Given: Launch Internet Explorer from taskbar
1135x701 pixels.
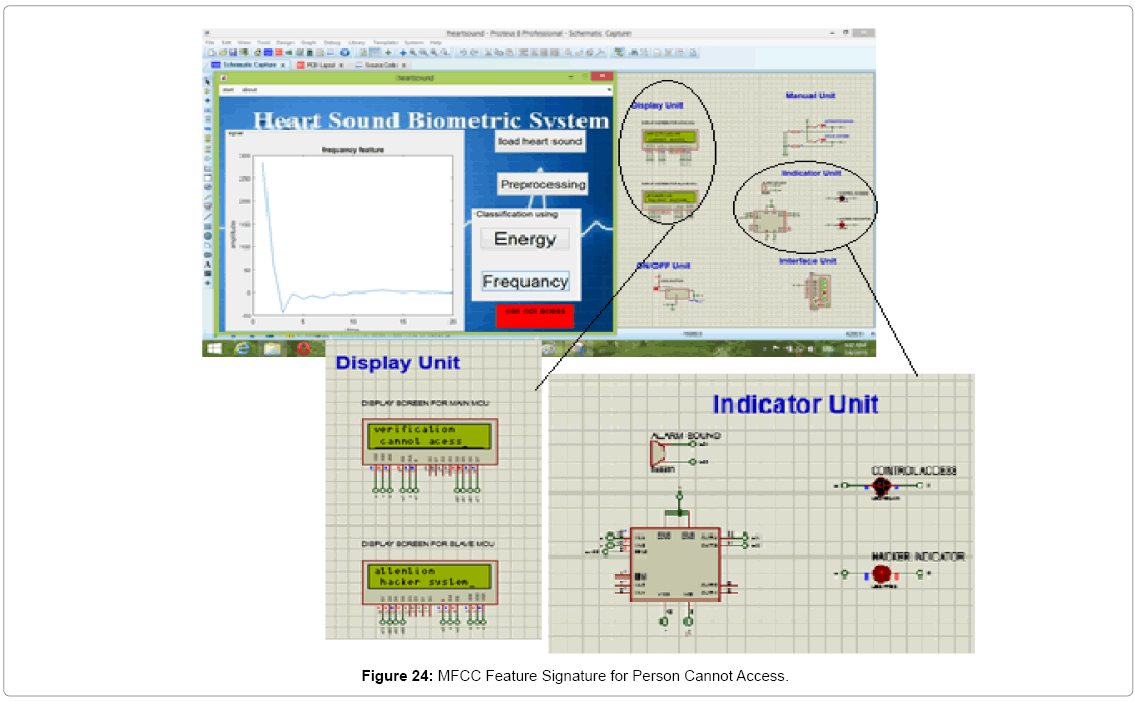Looking at the screenshot, I should coord(243,349).
